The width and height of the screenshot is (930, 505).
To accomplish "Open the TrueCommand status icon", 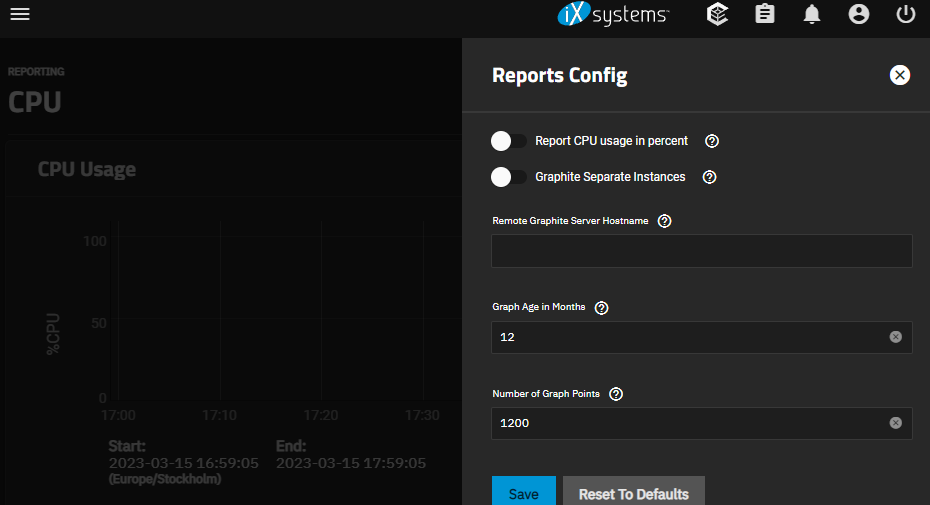I will (x=717, y=14).
